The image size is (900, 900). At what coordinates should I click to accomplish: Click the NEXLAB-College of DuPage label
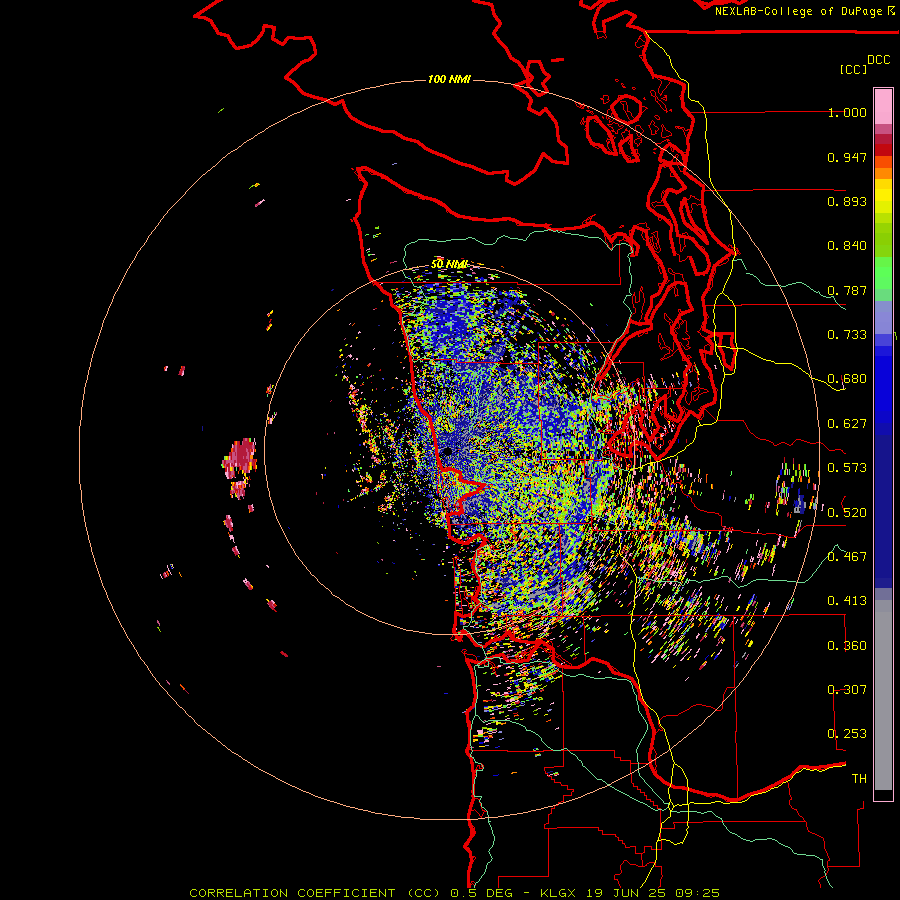pyautogui.click(x=798, y=11)
